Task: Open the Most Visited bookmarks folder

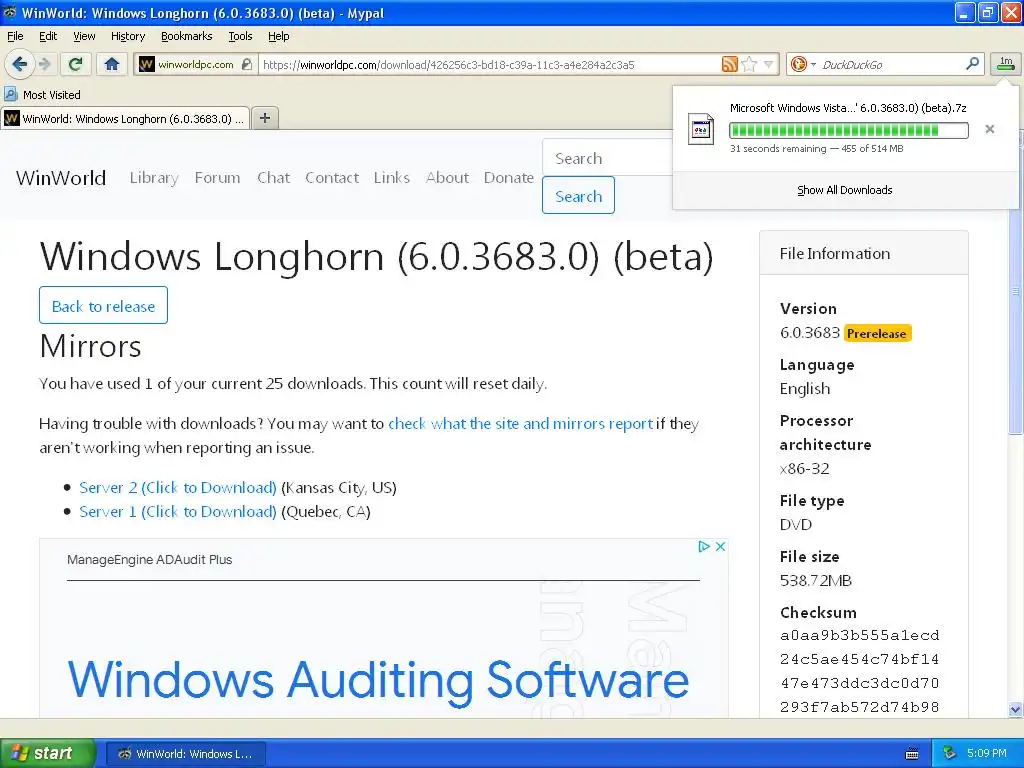Action: [x=42, y=95]
